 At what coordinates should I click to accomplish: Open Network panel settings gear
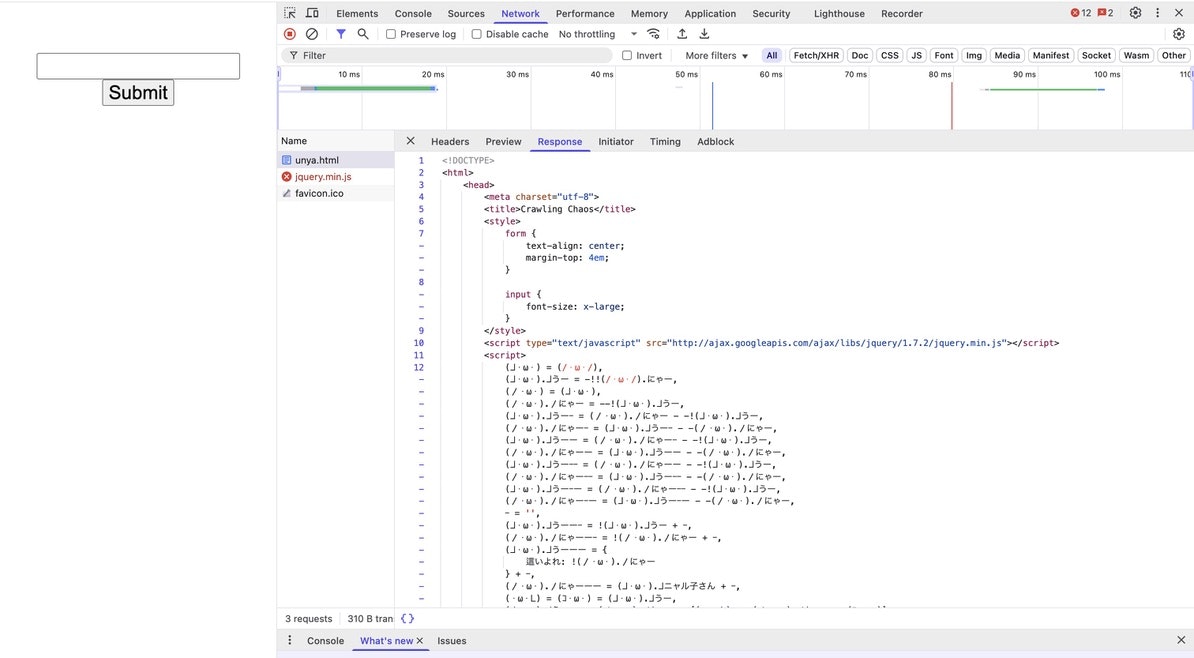click(x=1179, y=34)
